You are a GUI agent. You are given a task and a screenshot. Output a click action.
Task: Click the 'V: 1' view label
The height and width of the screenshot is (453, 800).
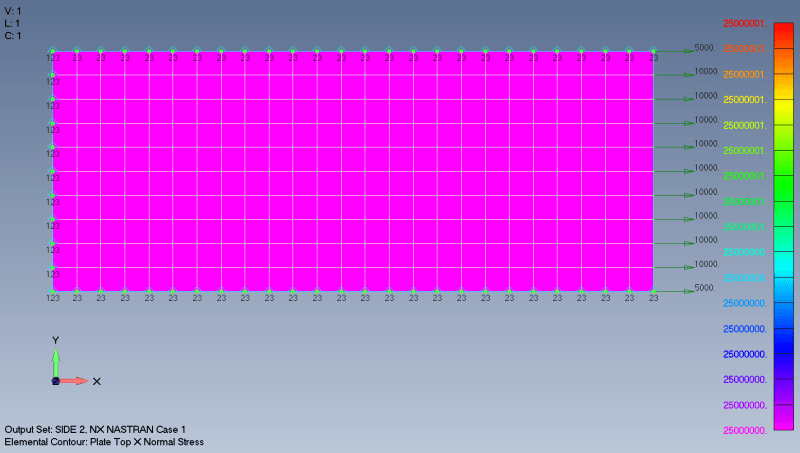tap(13, 11)
